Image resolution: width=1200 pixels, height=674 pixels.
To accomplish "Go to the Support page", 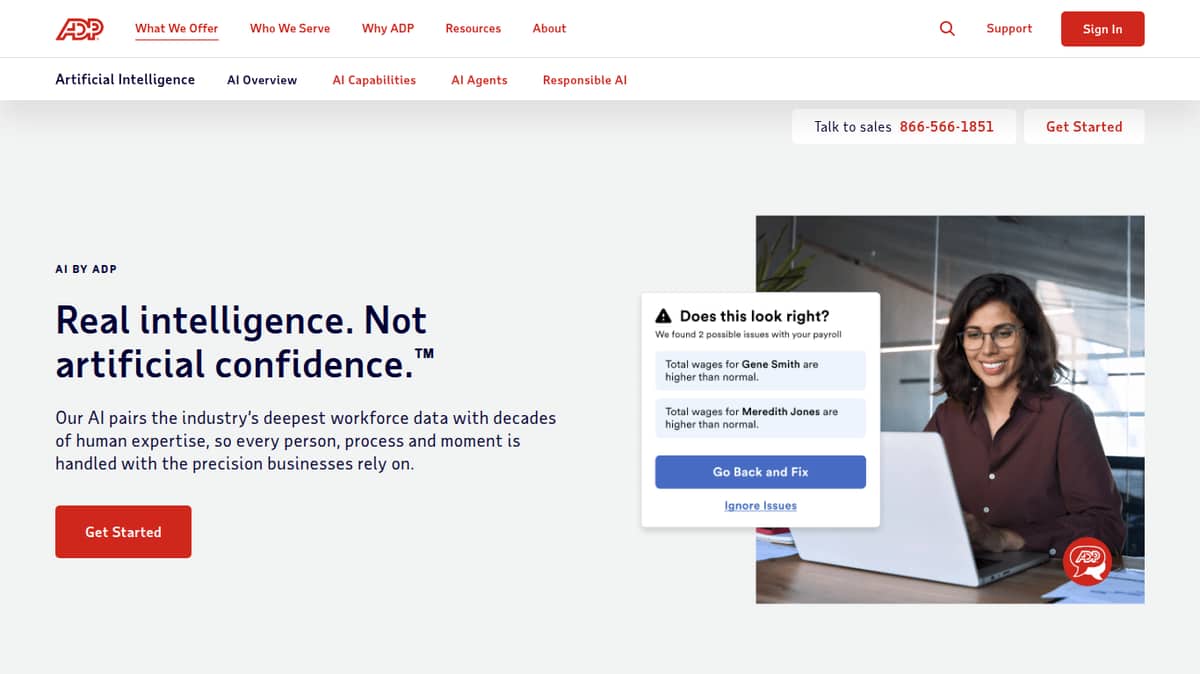I will 1009,28.
